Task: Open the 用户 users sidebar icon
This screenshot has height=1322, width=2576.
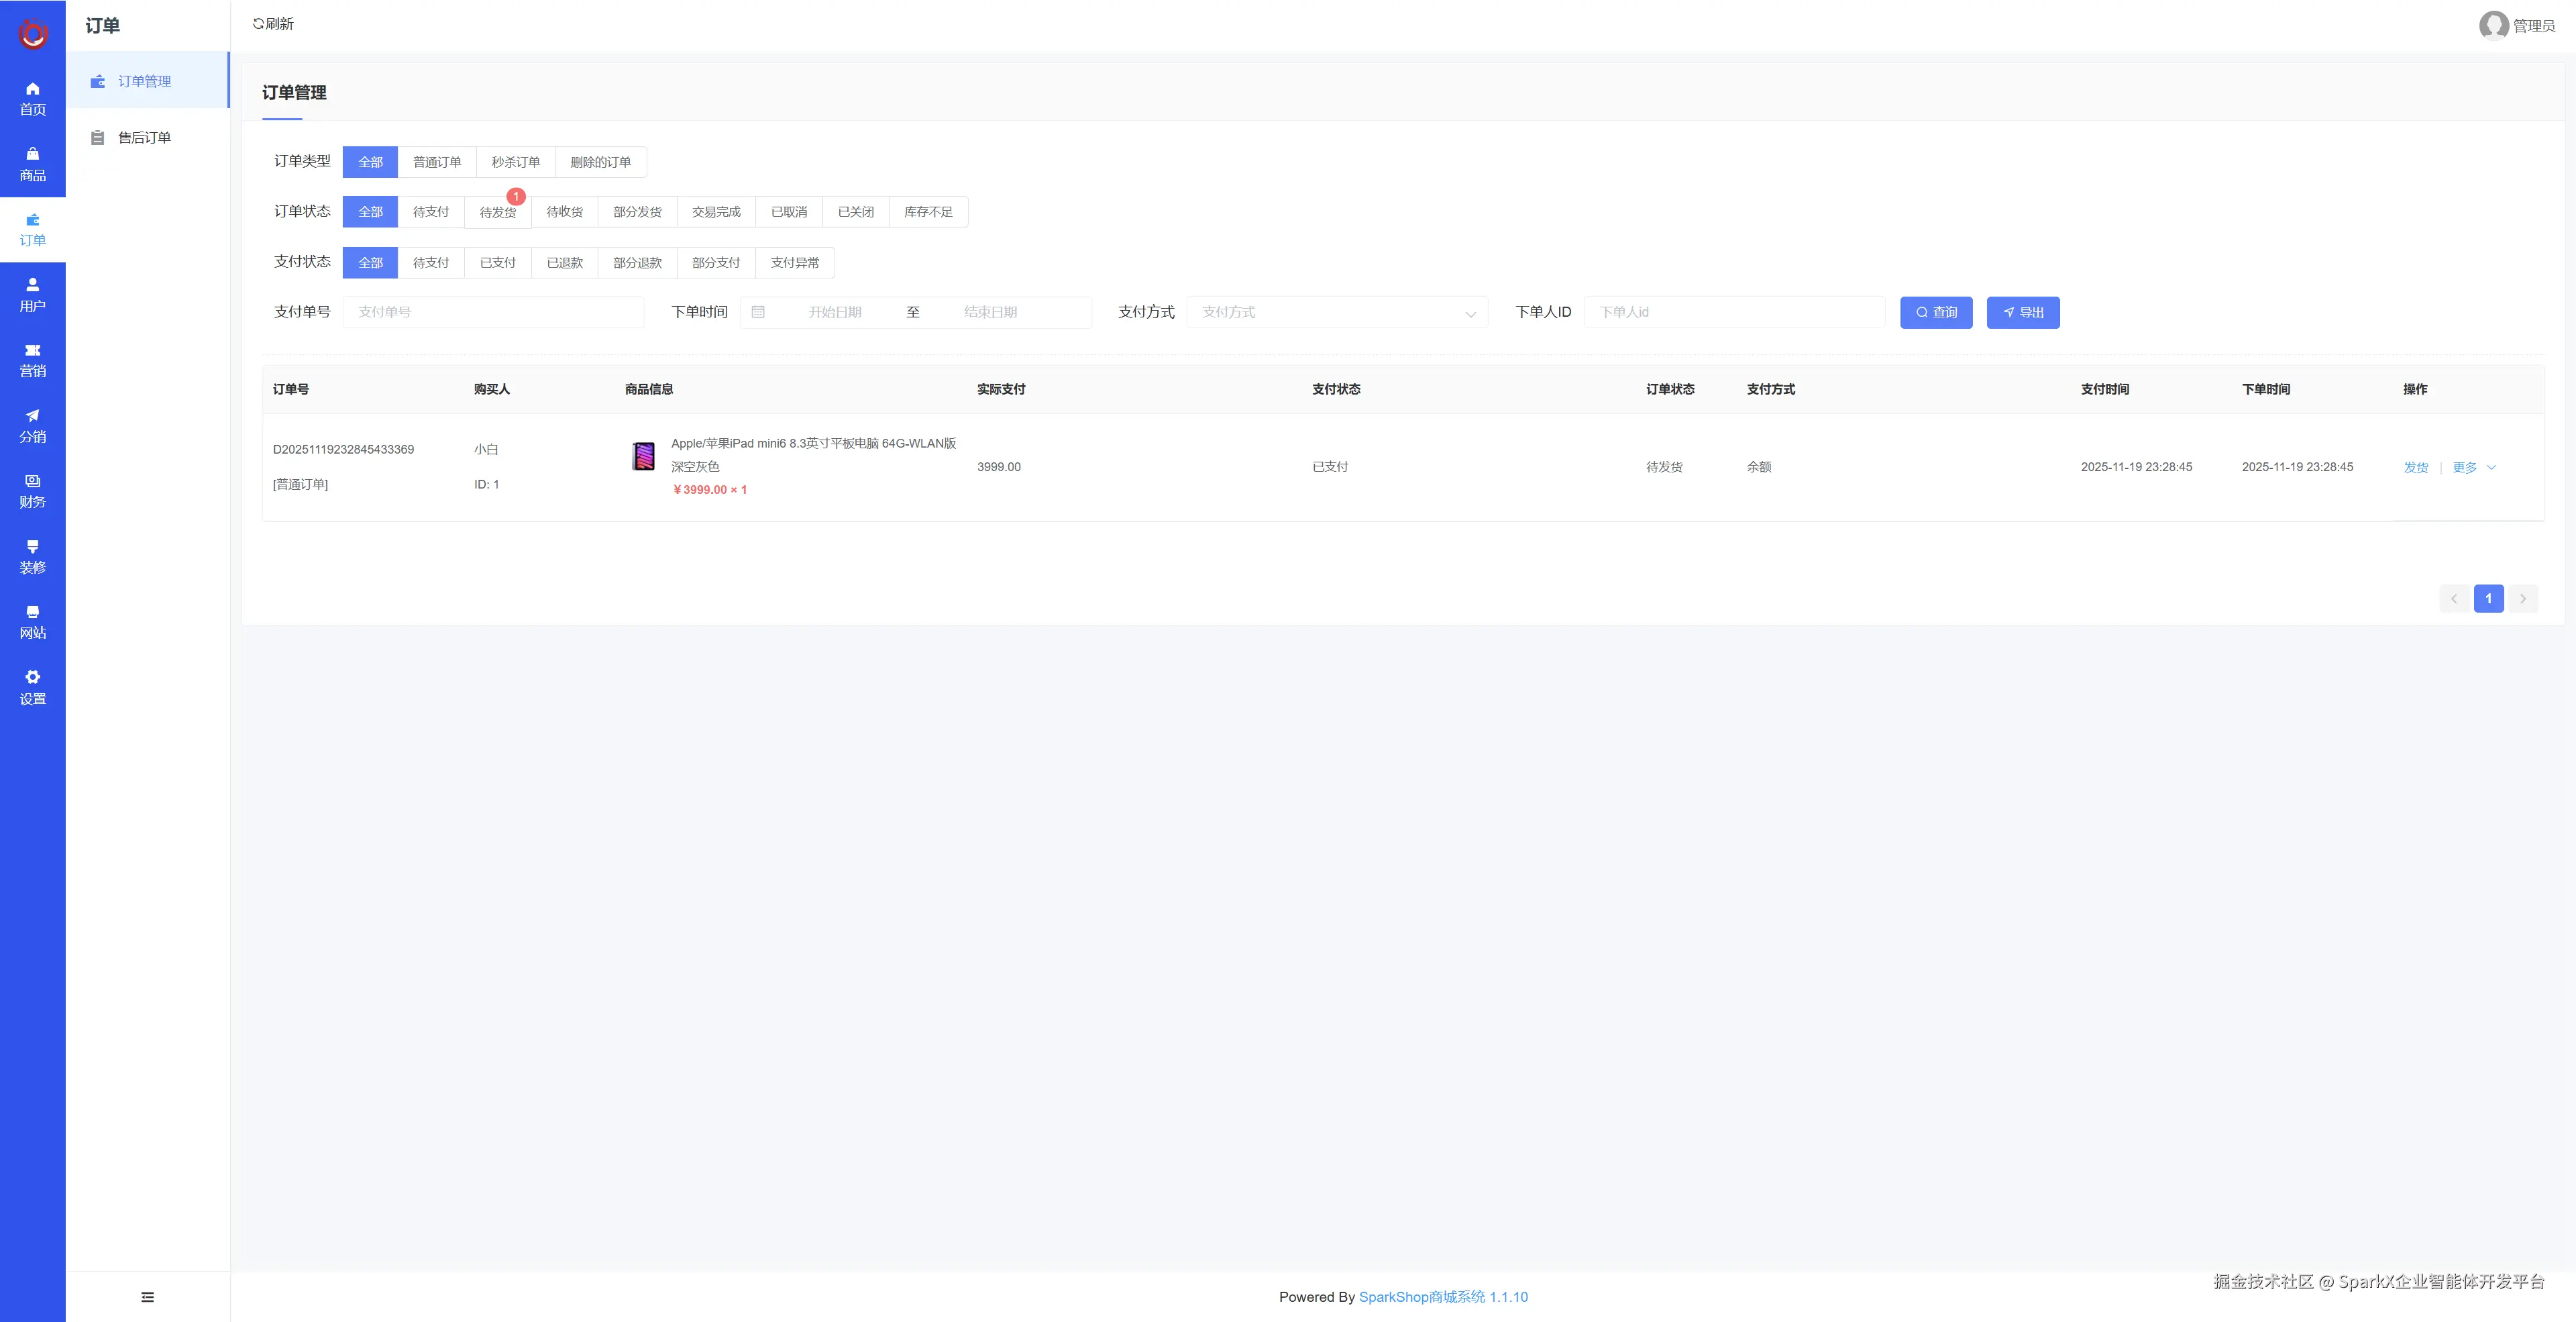Action: tap(32, 295)
